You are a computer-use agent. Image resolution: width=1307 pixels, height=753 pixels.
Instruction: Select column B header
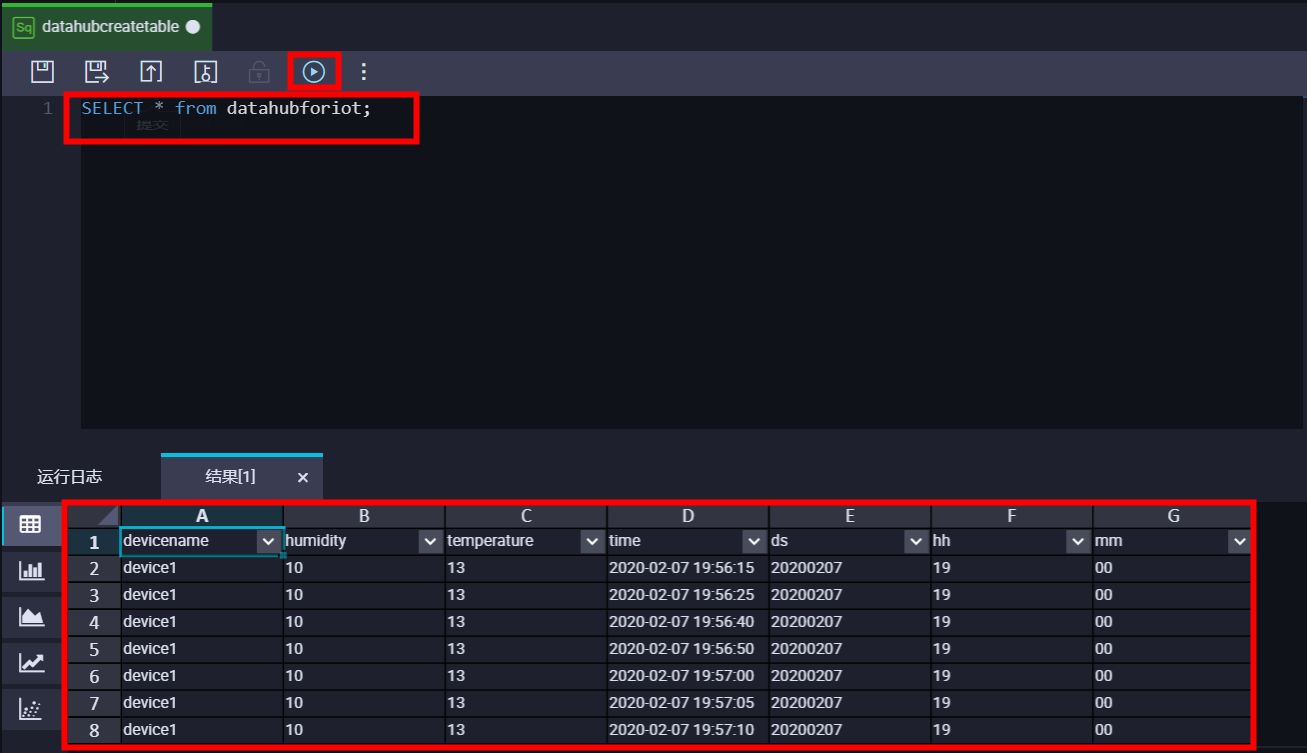(x=364, y=516)
